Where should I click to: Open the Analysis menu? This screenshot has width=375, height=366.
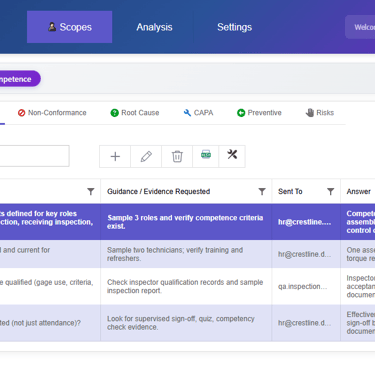point(154,27)
